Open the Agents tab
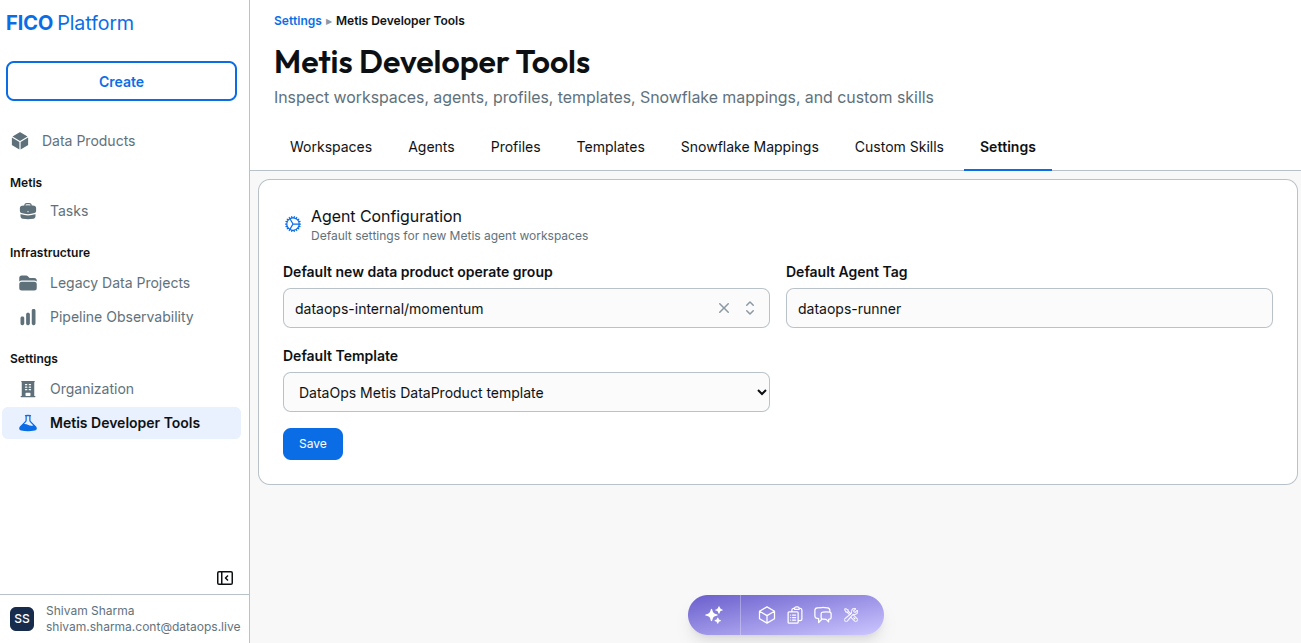 coord(431,147)
